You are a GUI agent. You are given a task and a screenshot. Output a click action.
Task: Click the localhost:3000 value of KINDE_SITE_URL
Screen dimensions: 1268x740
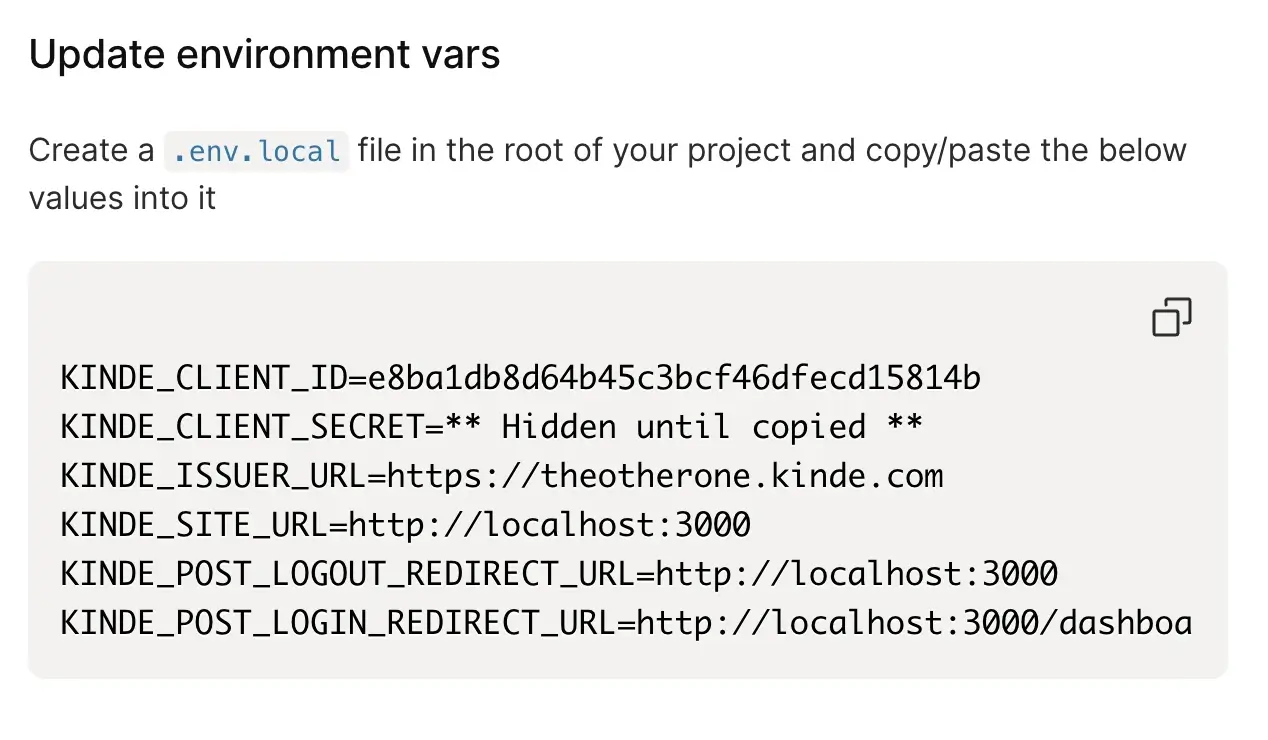pos(550,525)
